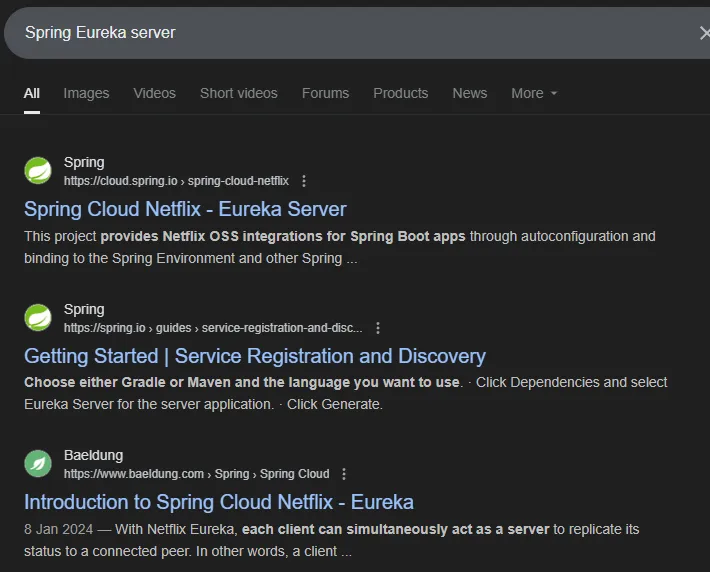The image size is (710, 572).
Task: Click the Baeldung leaf favicon
Action: click(38, 464)
